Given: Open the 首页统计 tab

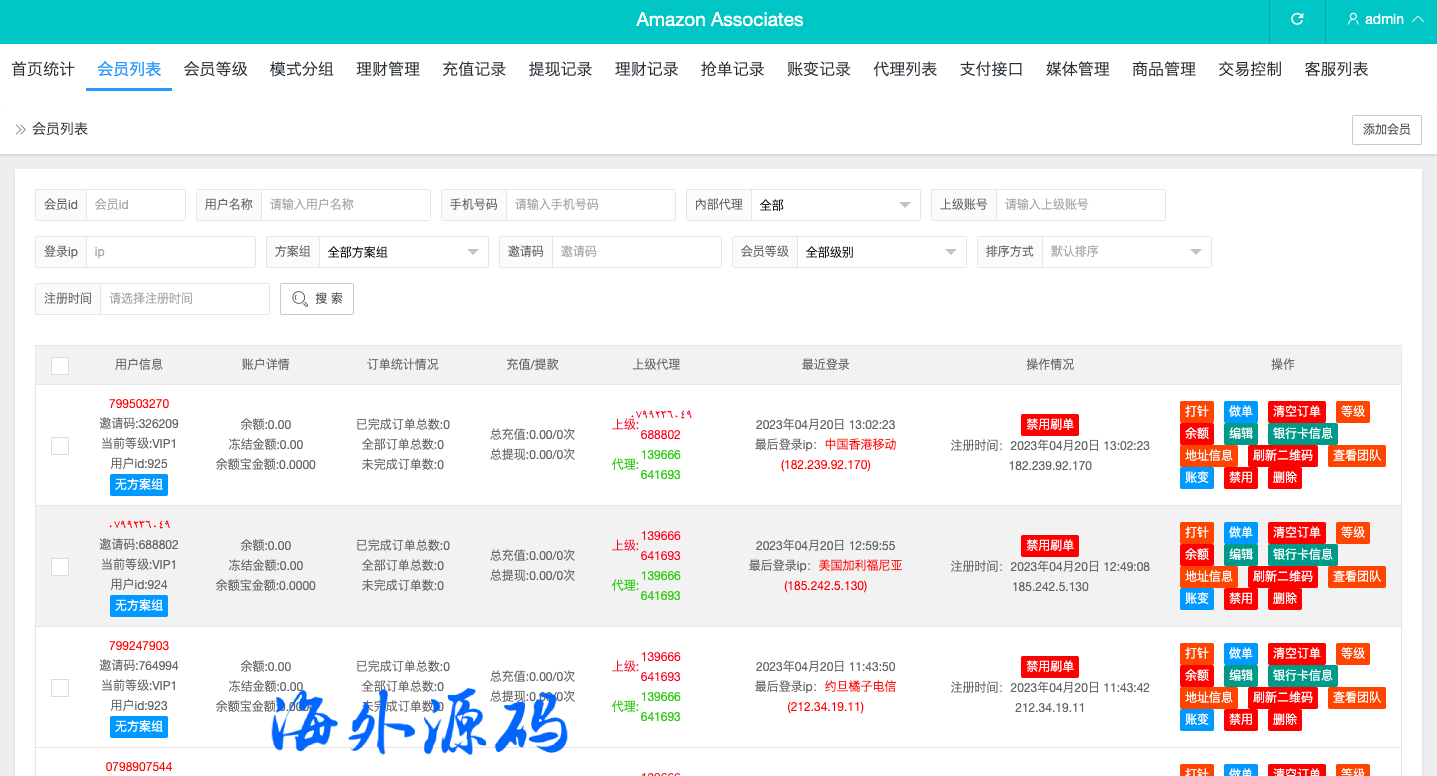Looking at the screenshot, I should pyautogui.click(x=43, y=69).
